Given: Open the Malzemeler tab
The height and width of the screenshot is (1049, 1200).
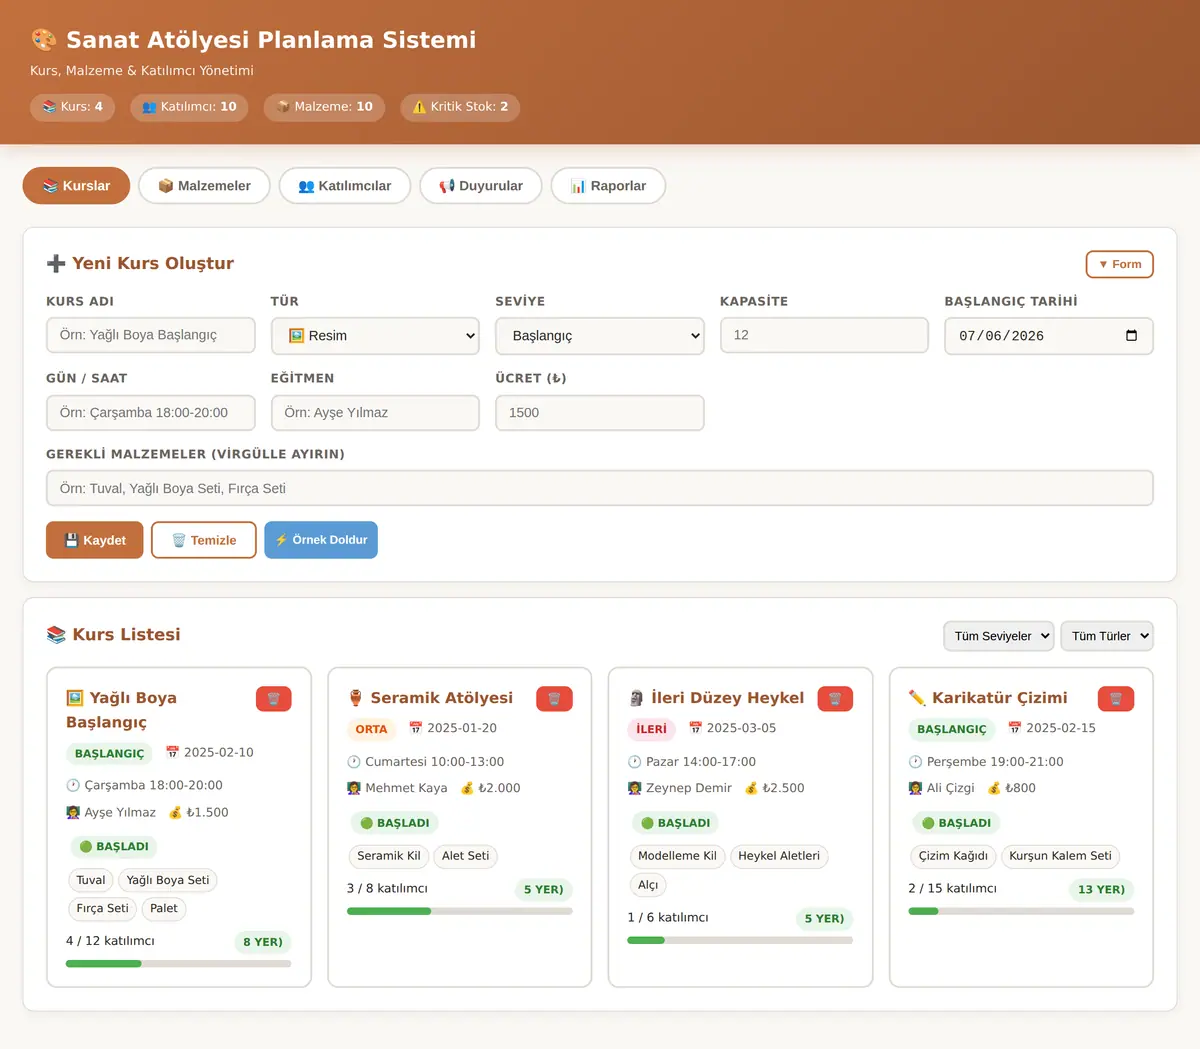Looking at the screenshot, I should [204, 186].
